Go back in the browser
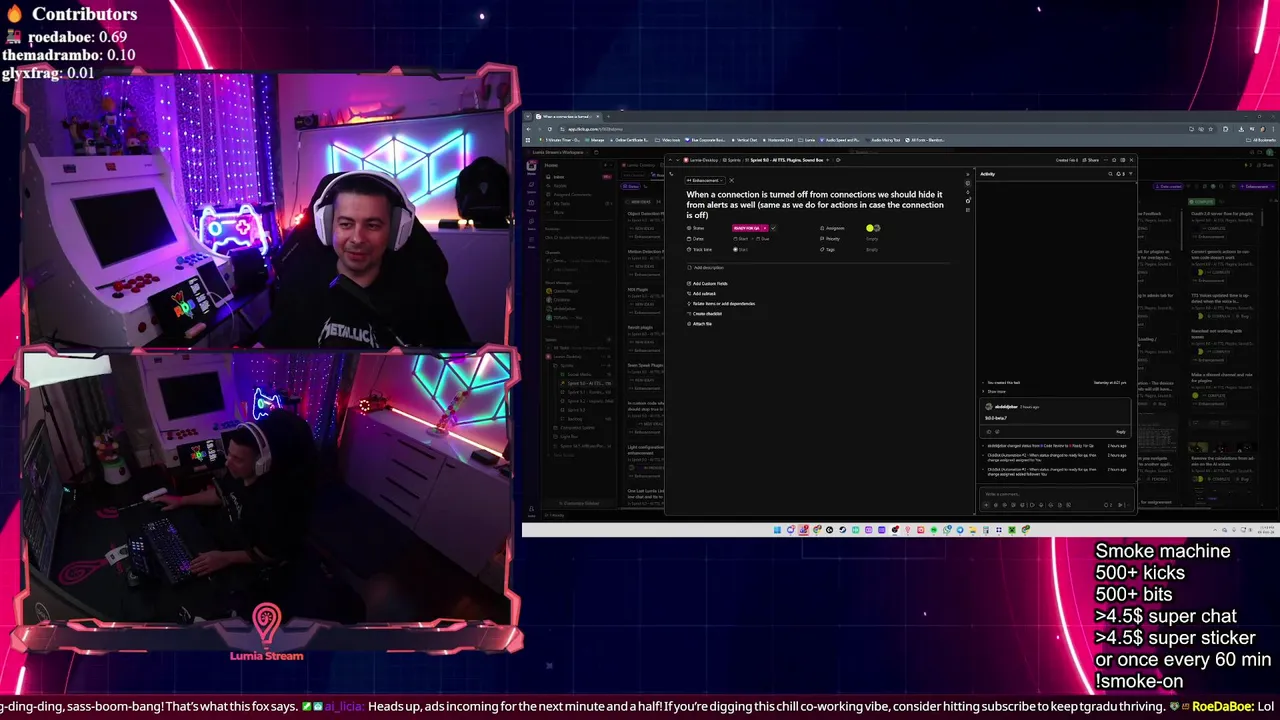The image size is (1280, 720). point(528,129)
